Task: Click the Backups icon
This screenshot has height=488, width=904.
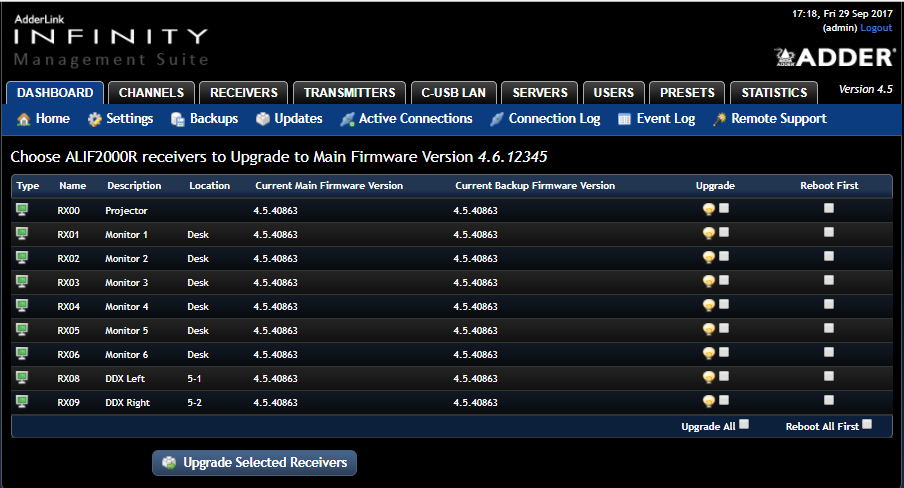Action: click(178, 119)
